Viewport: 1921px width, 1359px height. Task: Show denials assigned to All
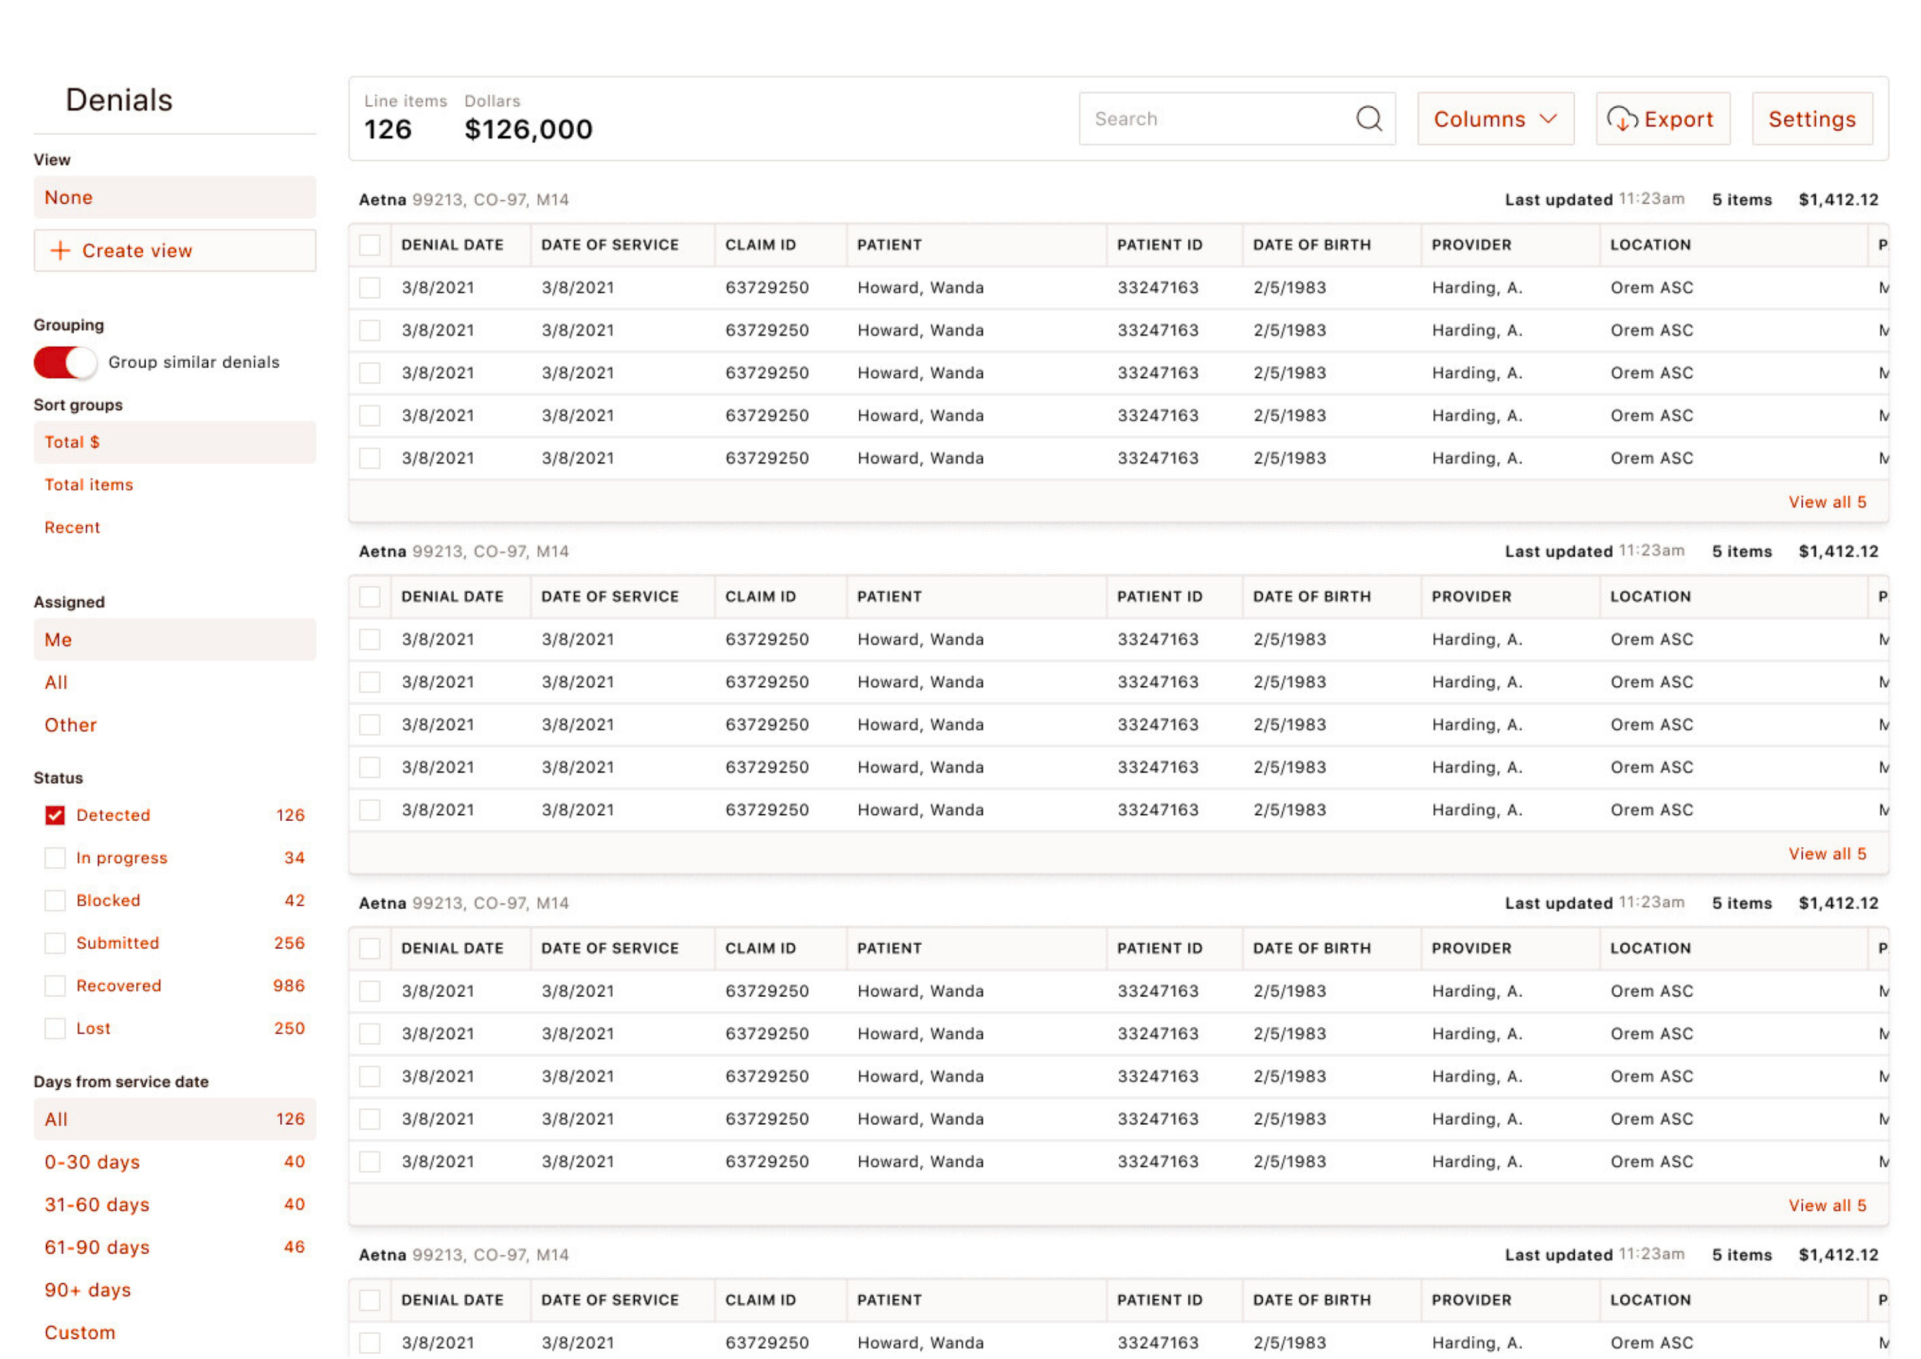[x=56, y=682]
